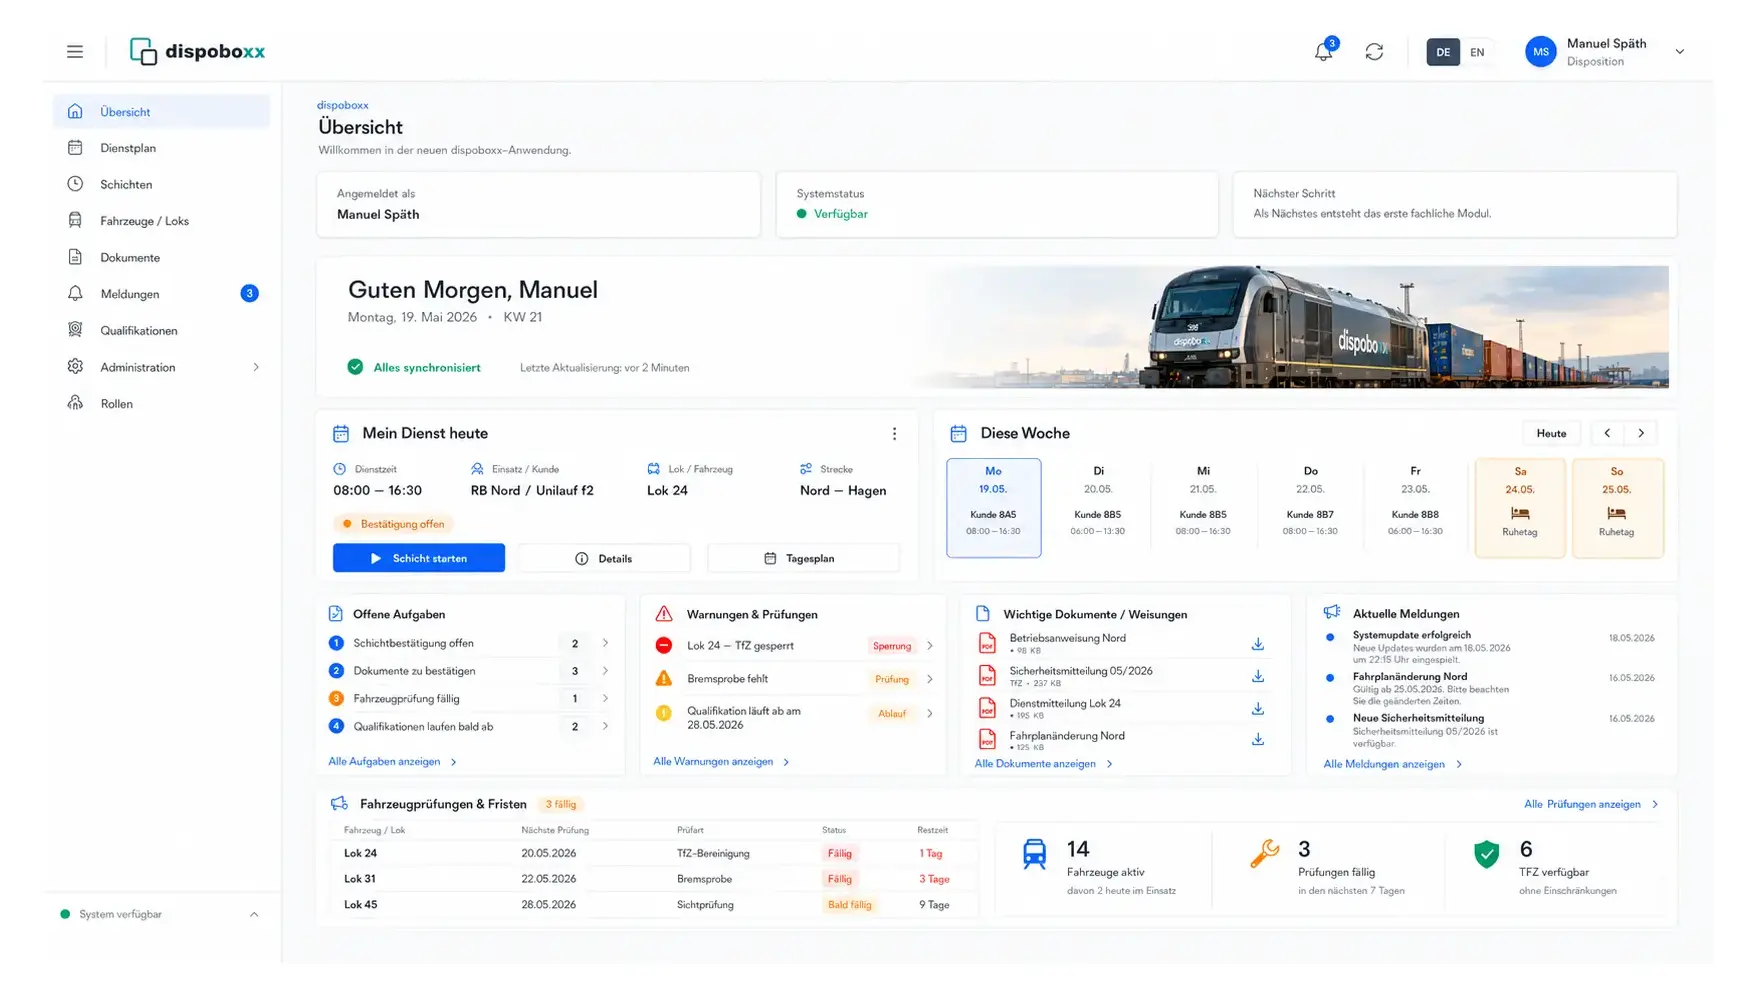The height and width of the screenshot is (997, 1756).
Task: Click the Schichten clock icon in sidebar
Action: (x=75, y=184)
